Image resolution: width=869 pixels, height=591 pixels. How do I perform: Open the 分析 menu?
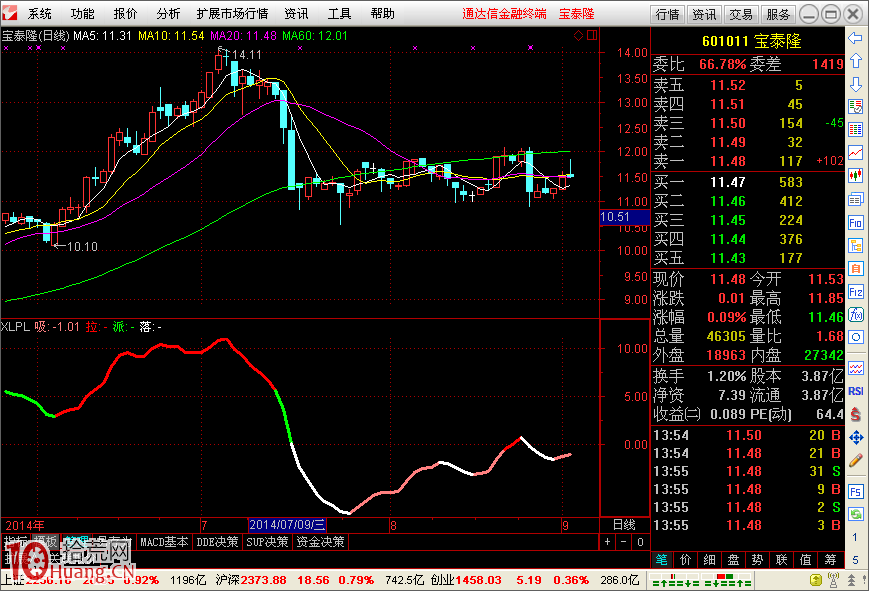[x=168, y=14]
